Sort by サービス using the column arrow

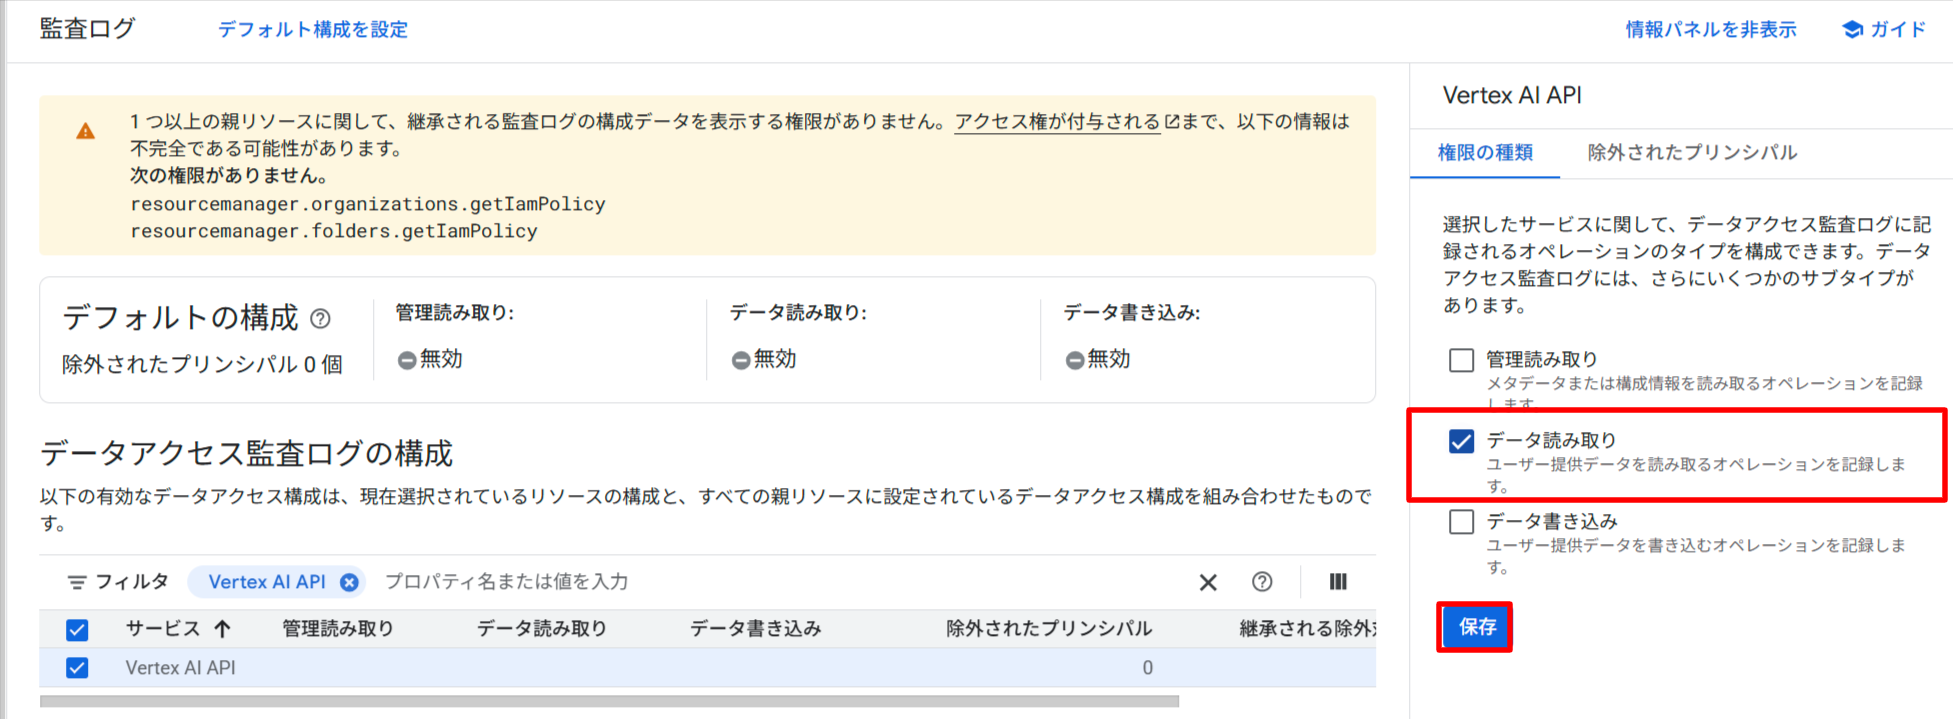coord(223,628)
